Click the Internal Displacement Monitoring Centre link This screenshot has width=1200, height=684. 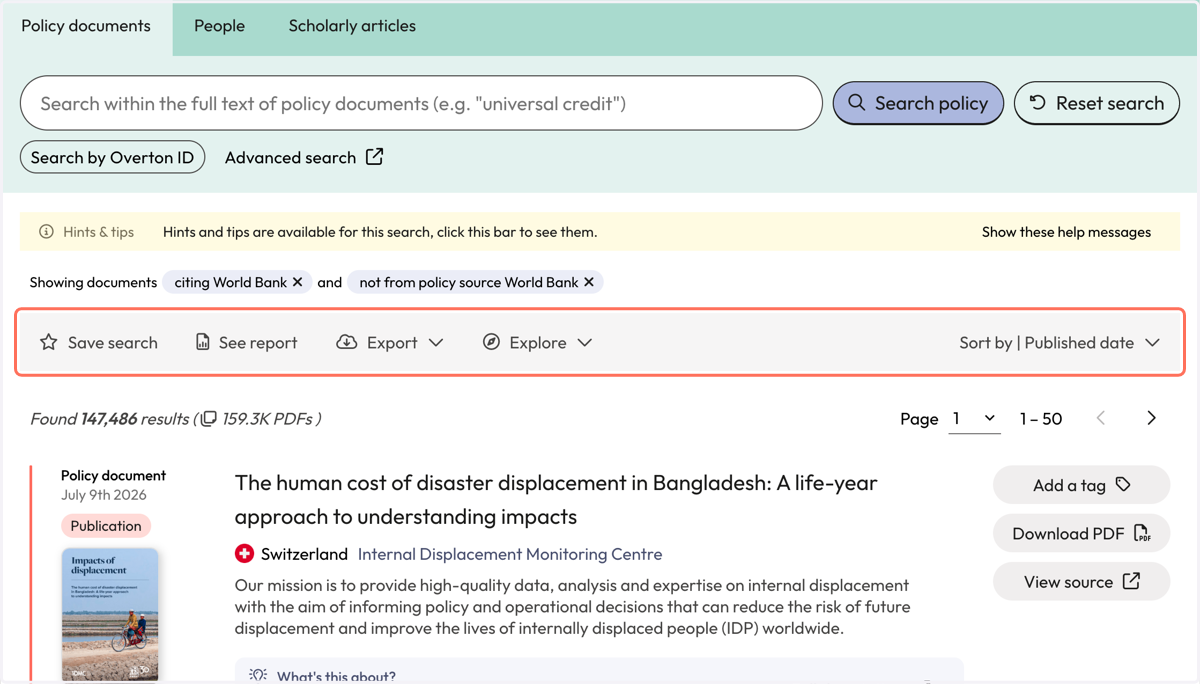(510, 554)
